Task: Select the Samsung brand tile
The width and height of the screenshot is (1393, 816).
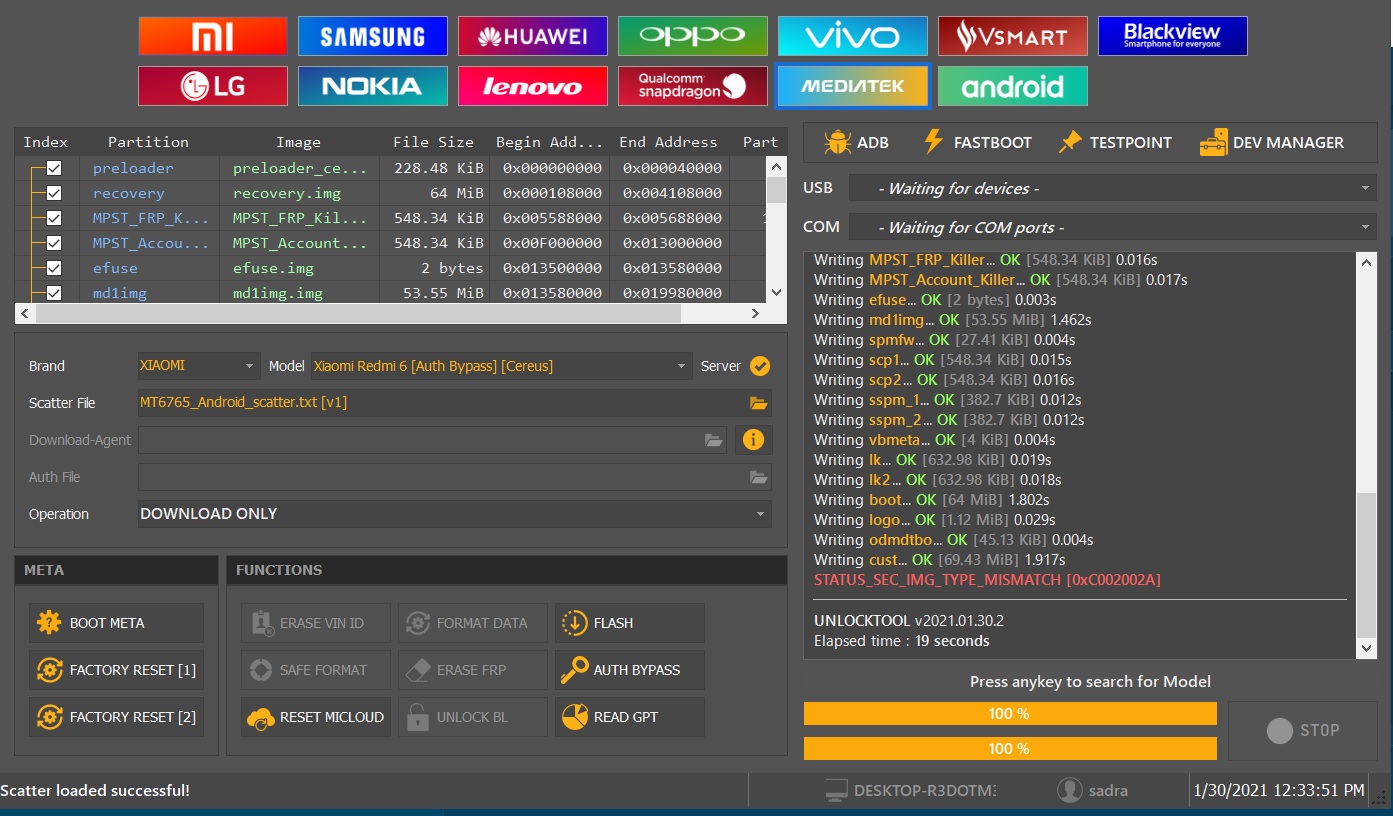Action: (373, 36)
